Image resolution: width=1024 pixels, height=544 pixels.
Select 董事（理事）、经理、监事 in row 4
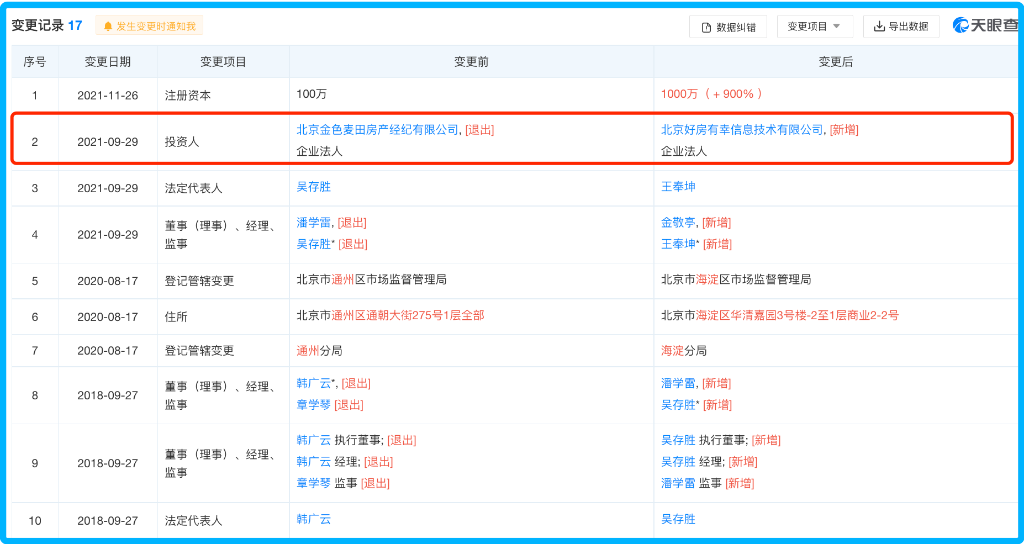coord(220,234)
